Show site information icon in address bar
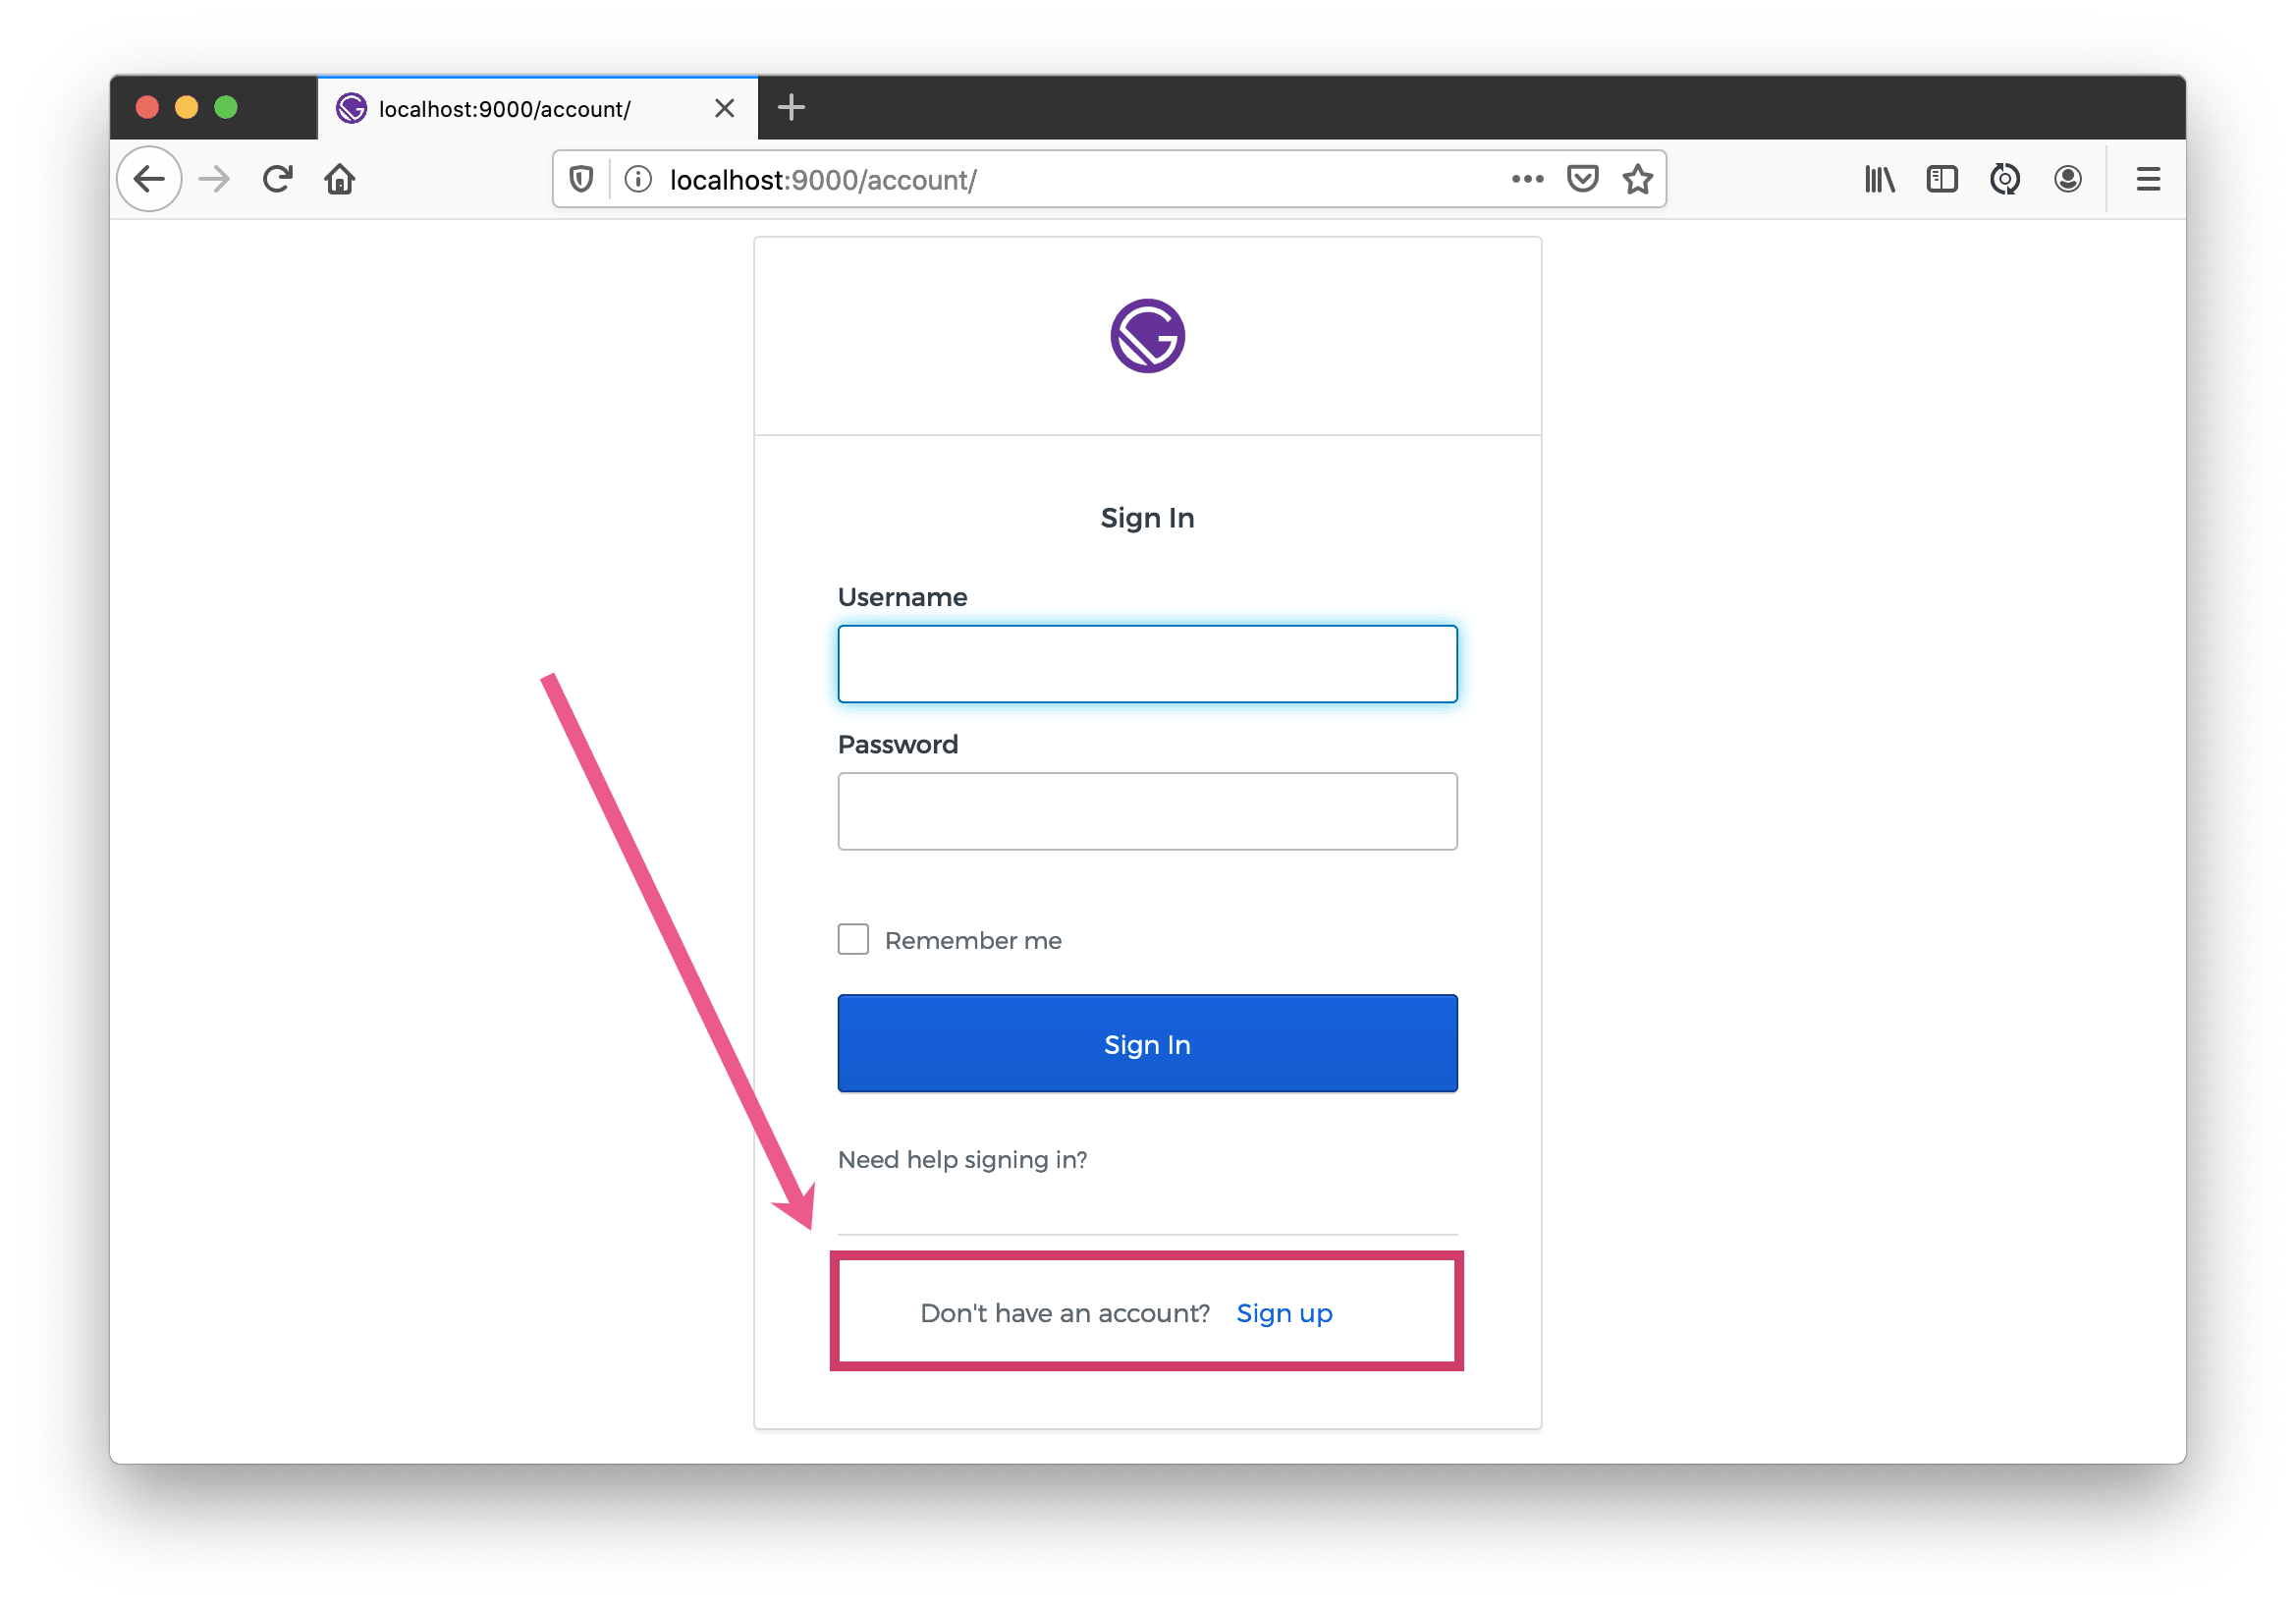This screenshot has height=1609, width=2296. click(x=638, y=180)
